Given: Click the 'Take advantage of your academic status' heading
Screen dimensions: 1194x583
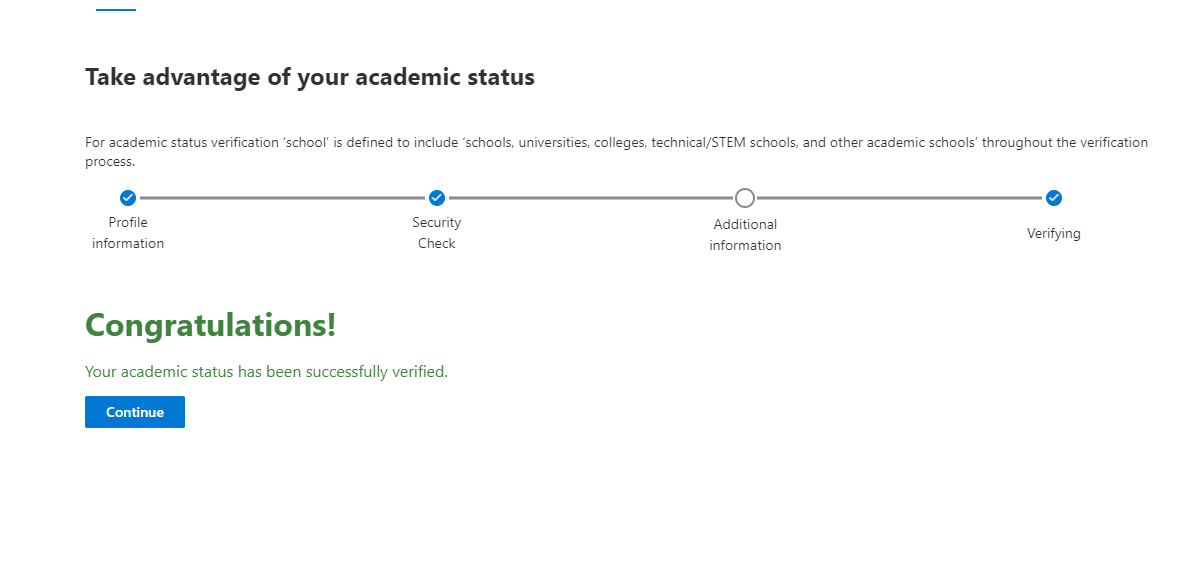Looking at the screenshot, I should (x=310, y=78).
